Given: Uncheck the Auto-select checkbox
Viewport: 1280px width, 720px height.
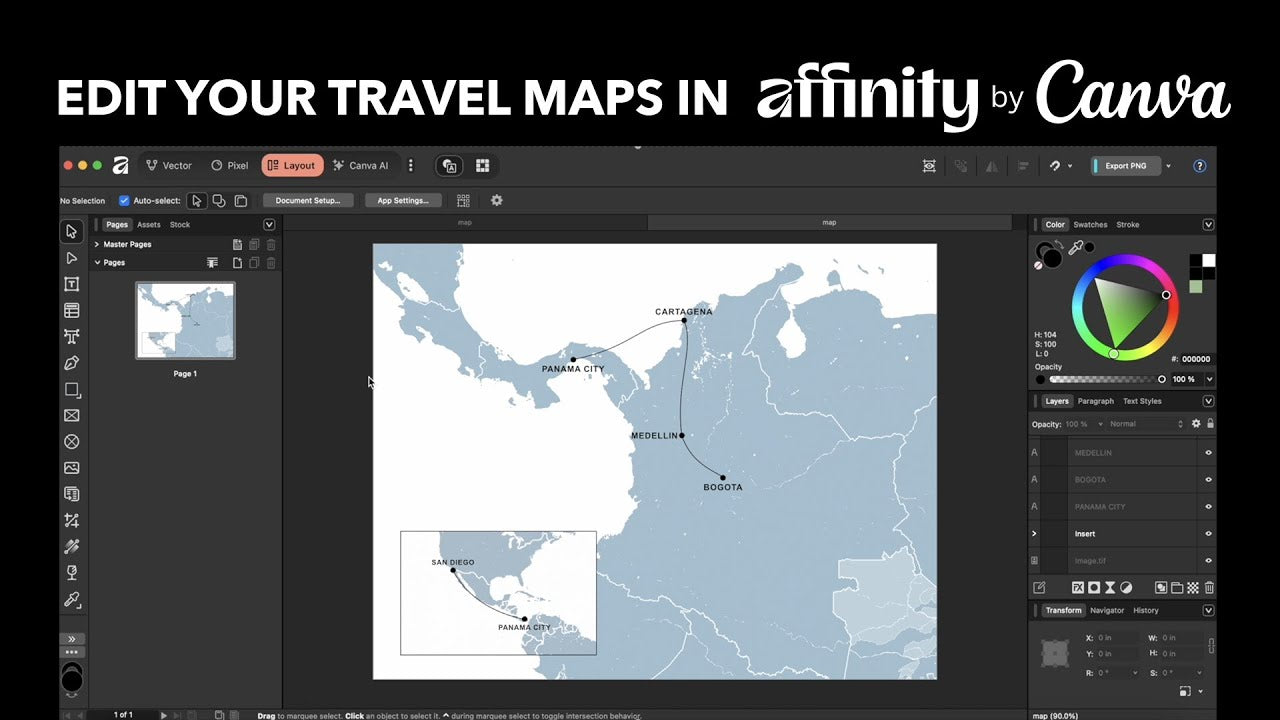Looking at the screenshot, I should pos(124,201).
